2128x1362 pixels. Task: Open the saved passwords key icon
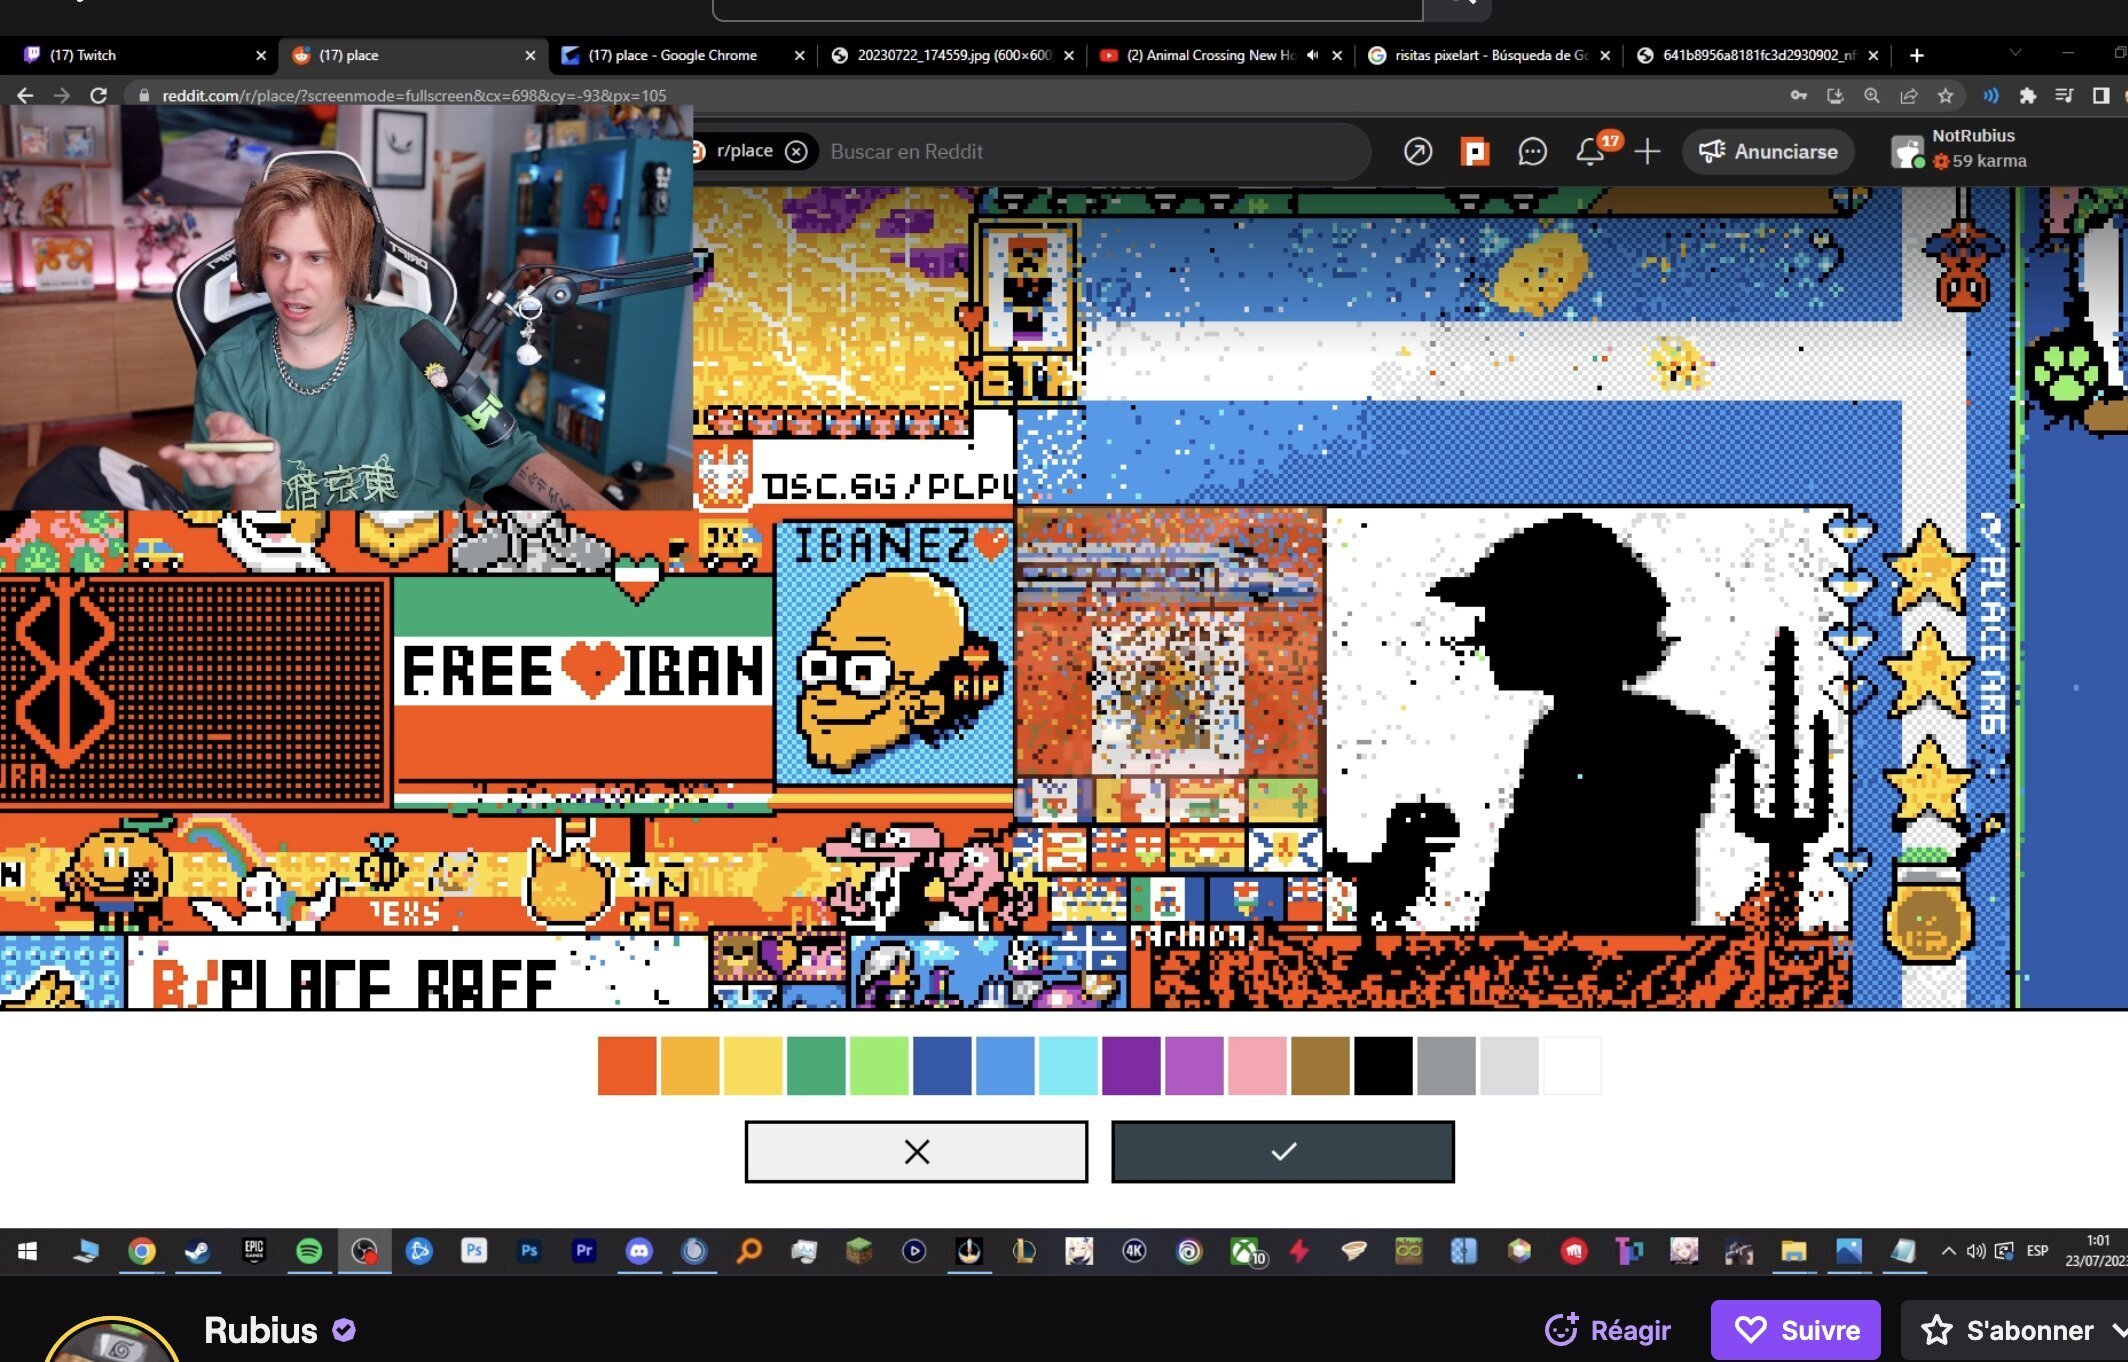1798,95
